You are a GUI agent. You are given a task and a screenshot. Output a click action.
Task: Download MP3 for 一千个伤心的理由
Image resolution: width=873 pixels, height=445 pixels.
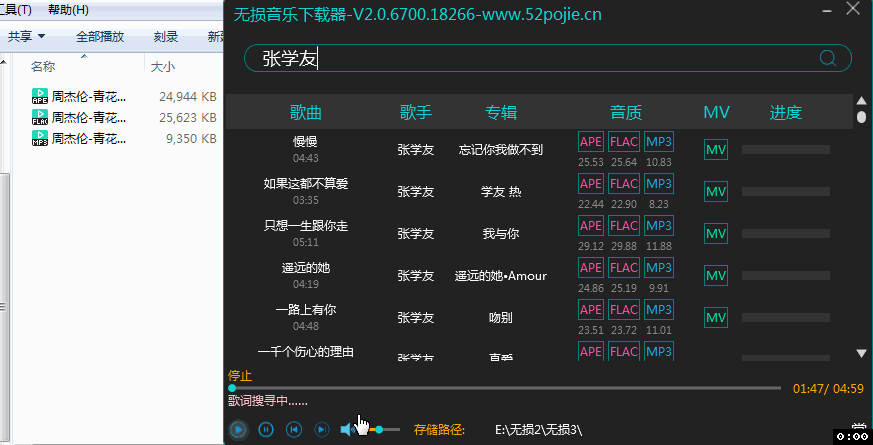[659, 351]
